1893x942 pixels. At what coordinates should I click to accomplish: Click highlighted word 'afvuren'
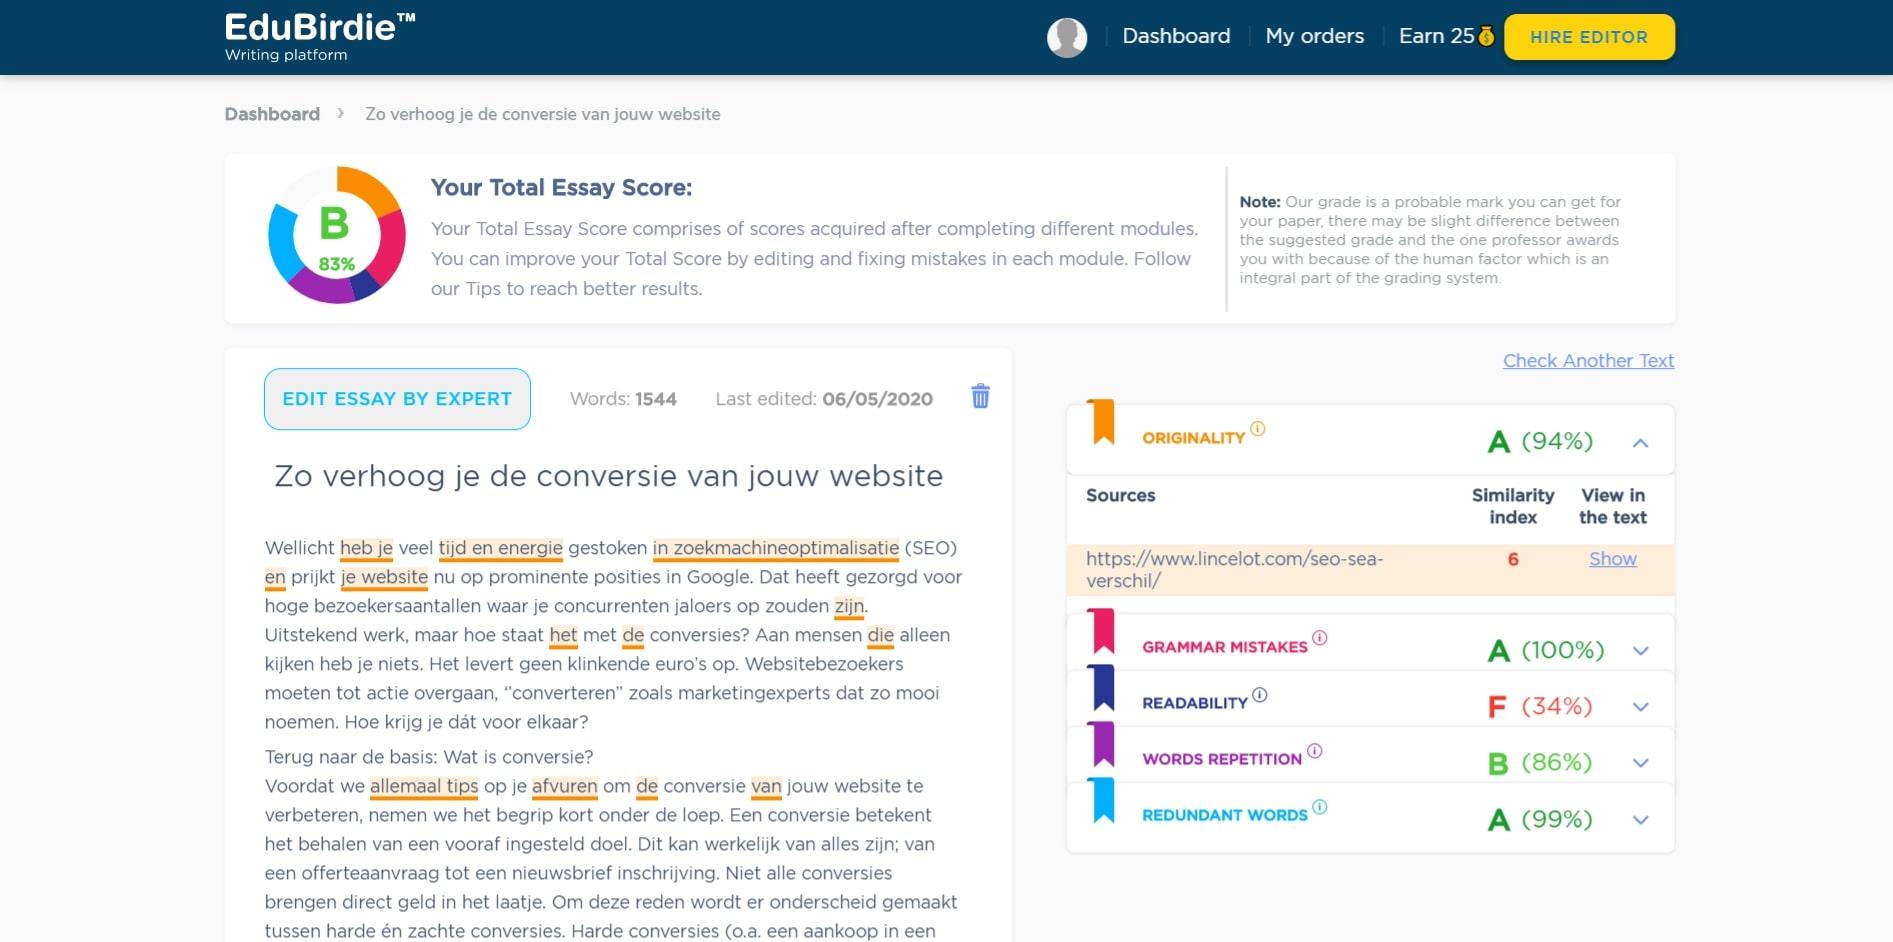564,786
